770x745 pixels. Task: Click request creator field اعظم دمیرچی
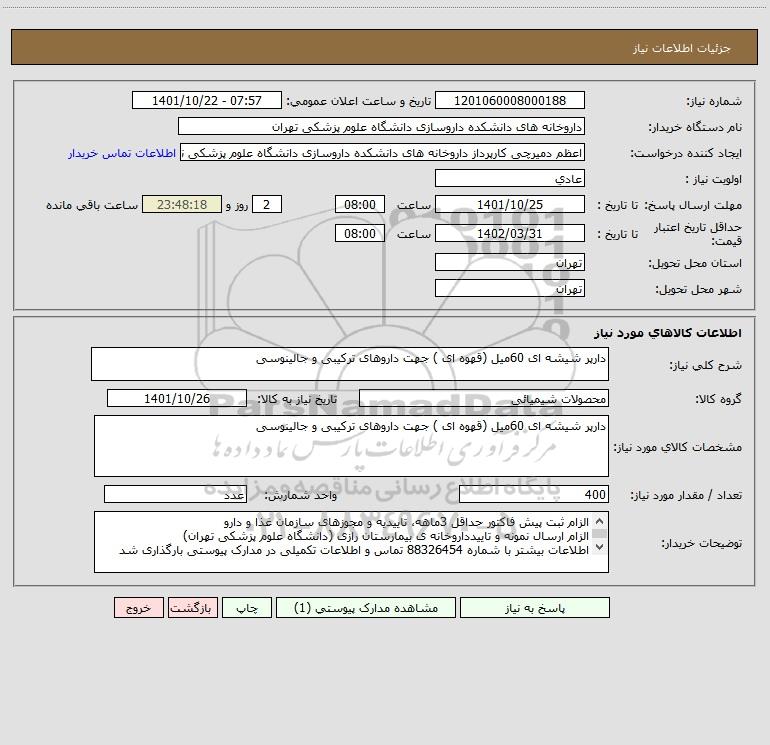383,152
